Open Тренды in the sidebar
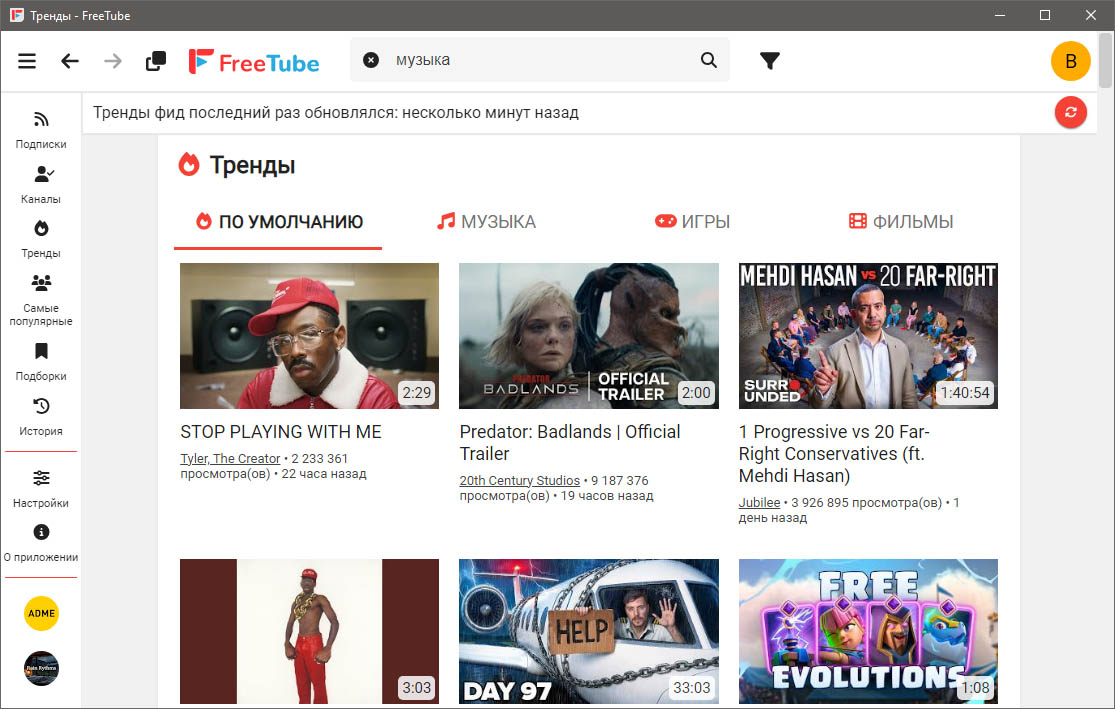 click(41, 240)
